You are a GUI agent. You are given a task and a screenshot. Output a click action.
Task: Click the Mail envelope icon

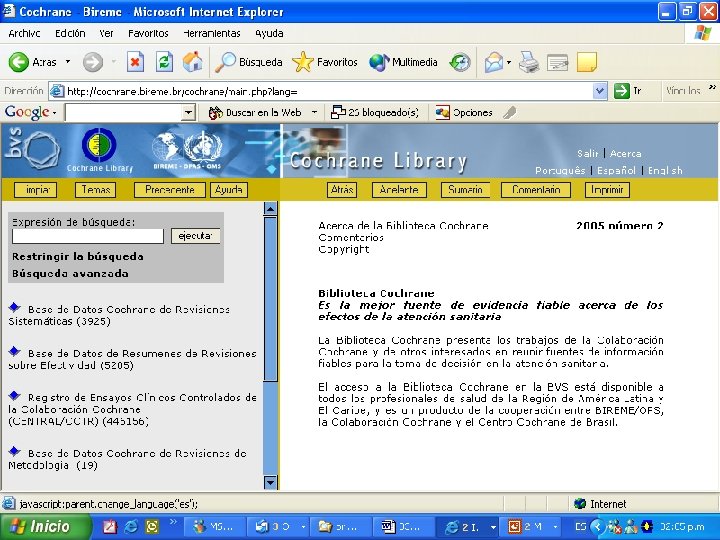[x=494, y=62]
